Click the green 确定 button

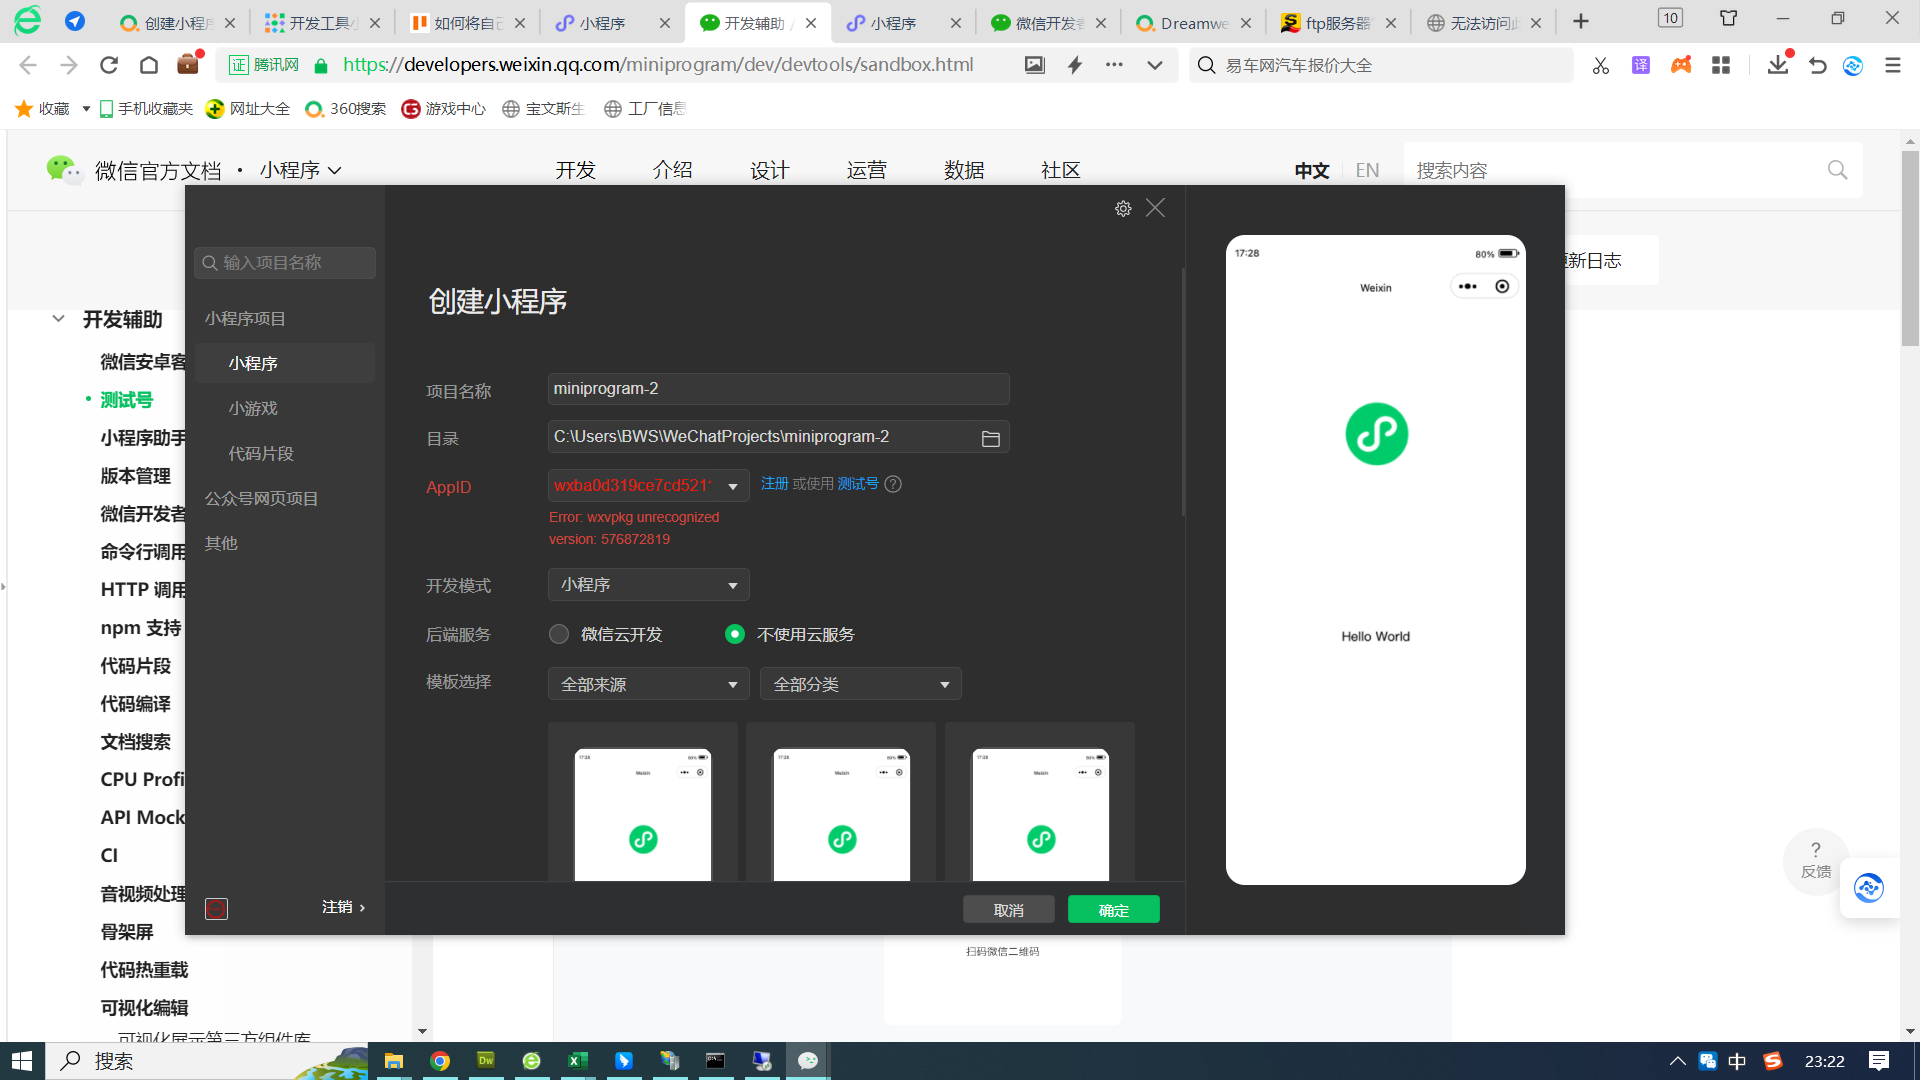click(1113, 909)
